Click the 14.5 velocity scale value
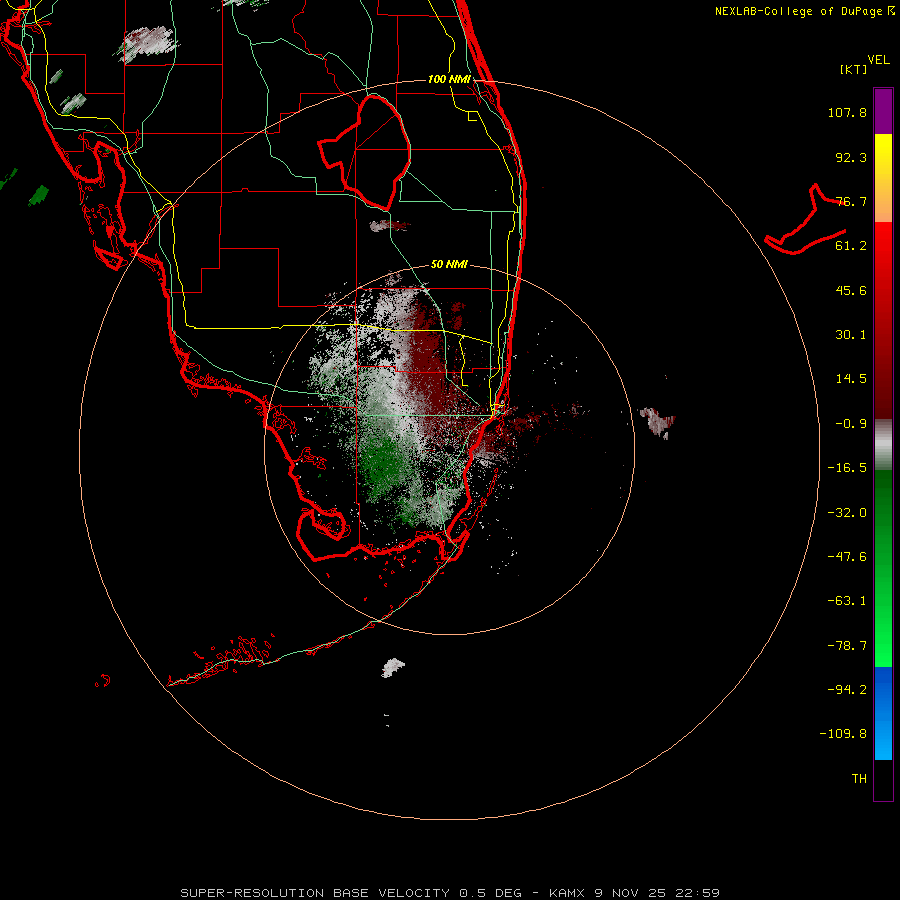This screenshot has height=900, width=900. (851, 379)
